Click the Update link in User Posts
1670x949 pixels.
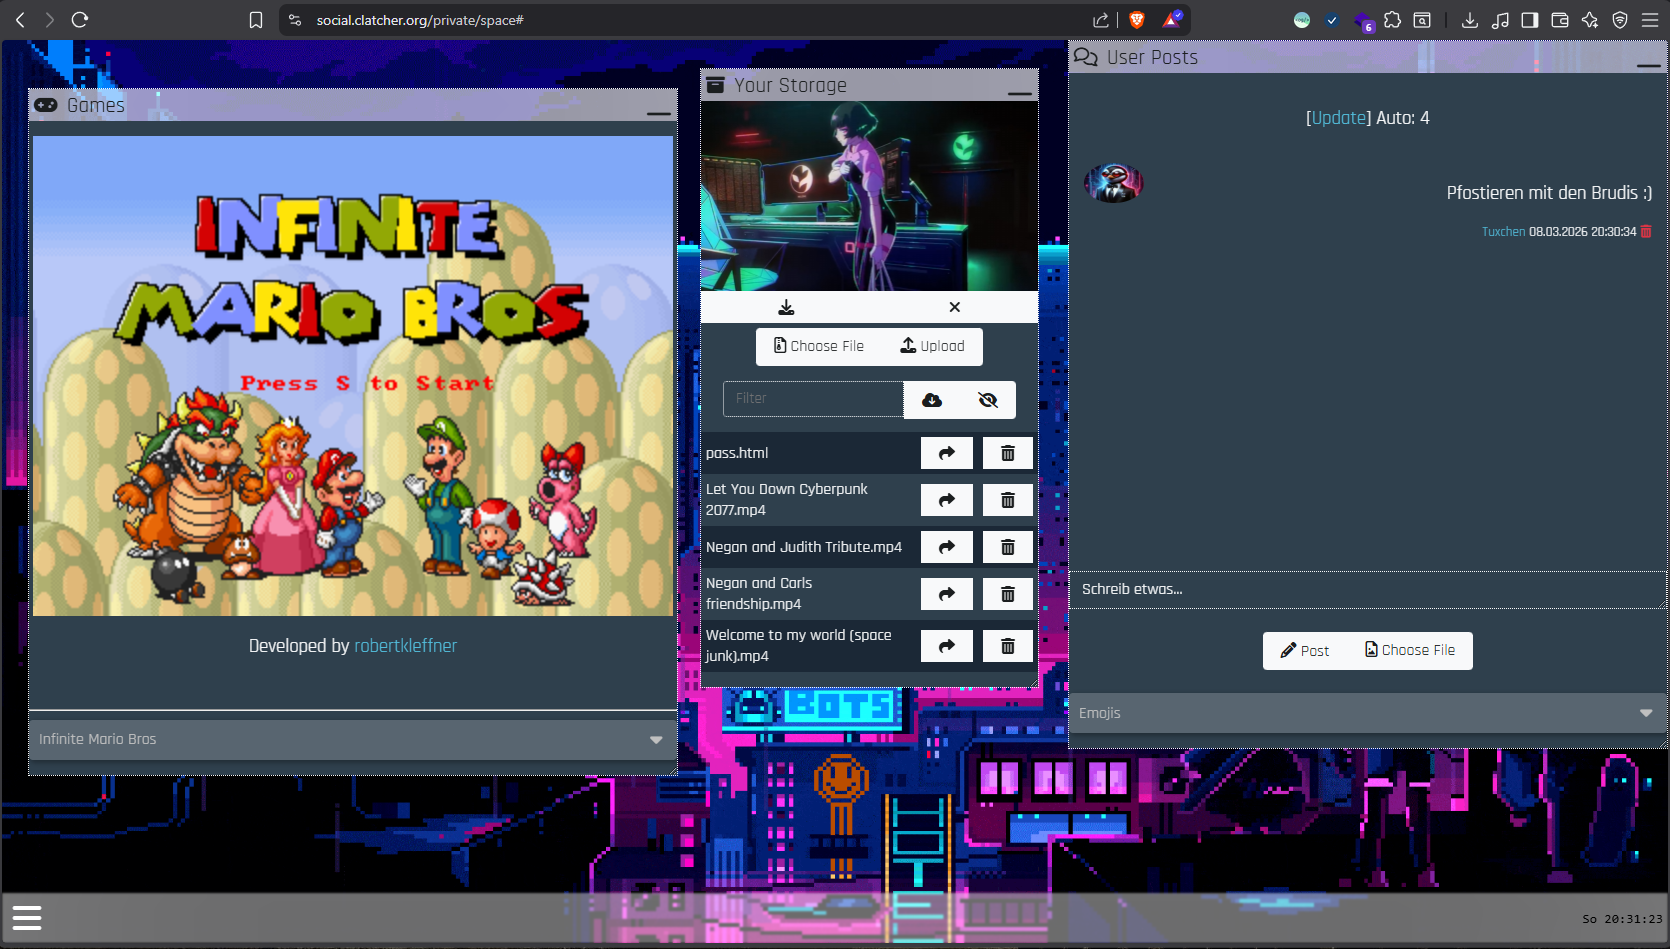click(1339, 118)
